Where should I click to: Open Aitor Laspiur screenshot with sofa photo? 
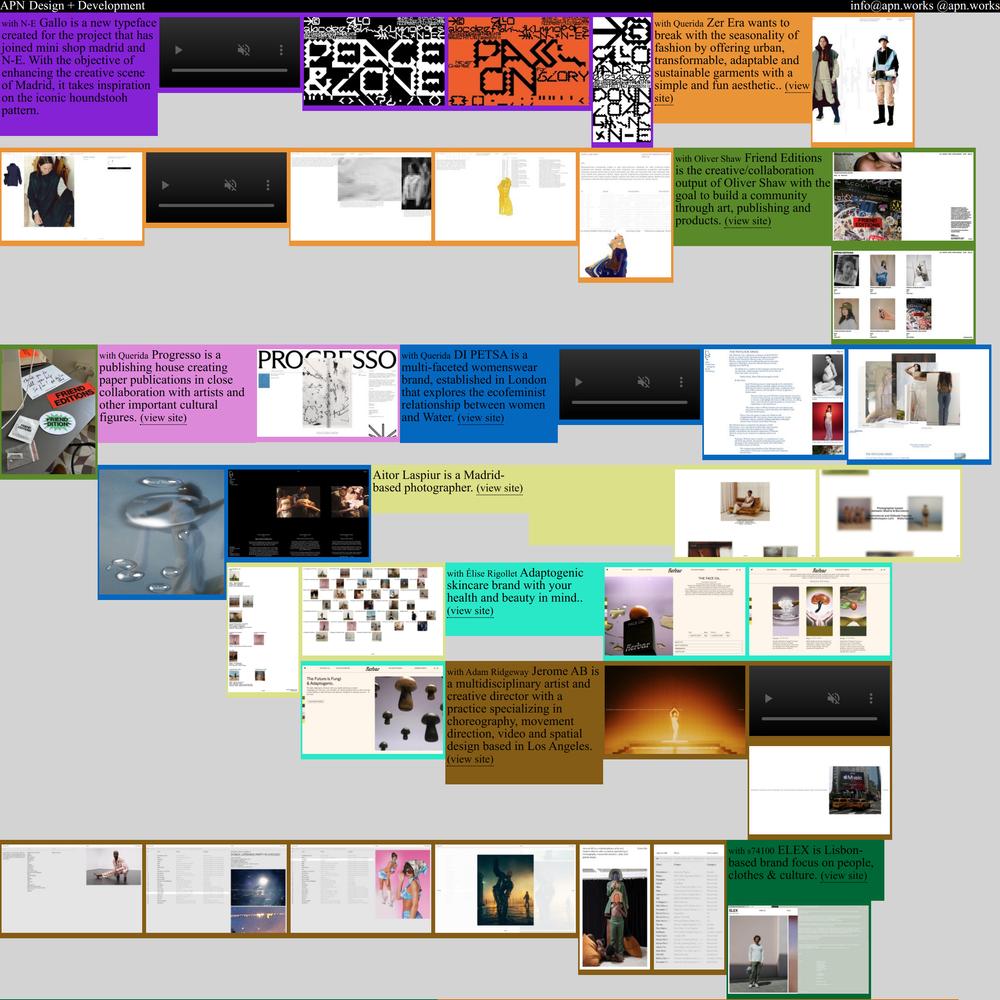coord(745,513)
